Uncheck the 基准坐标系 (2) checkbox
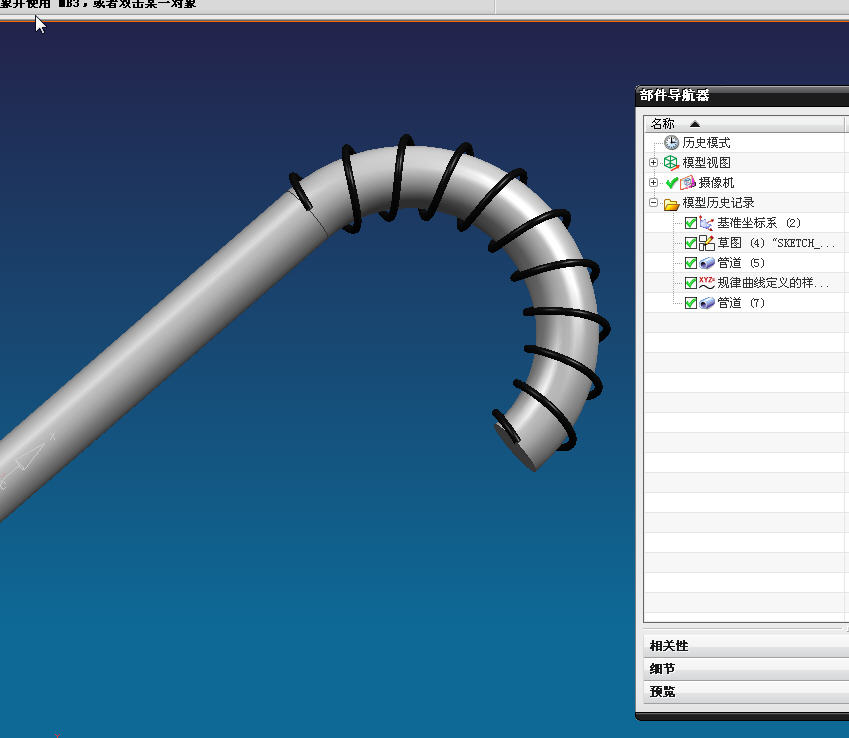 click(x=690, y=223)
